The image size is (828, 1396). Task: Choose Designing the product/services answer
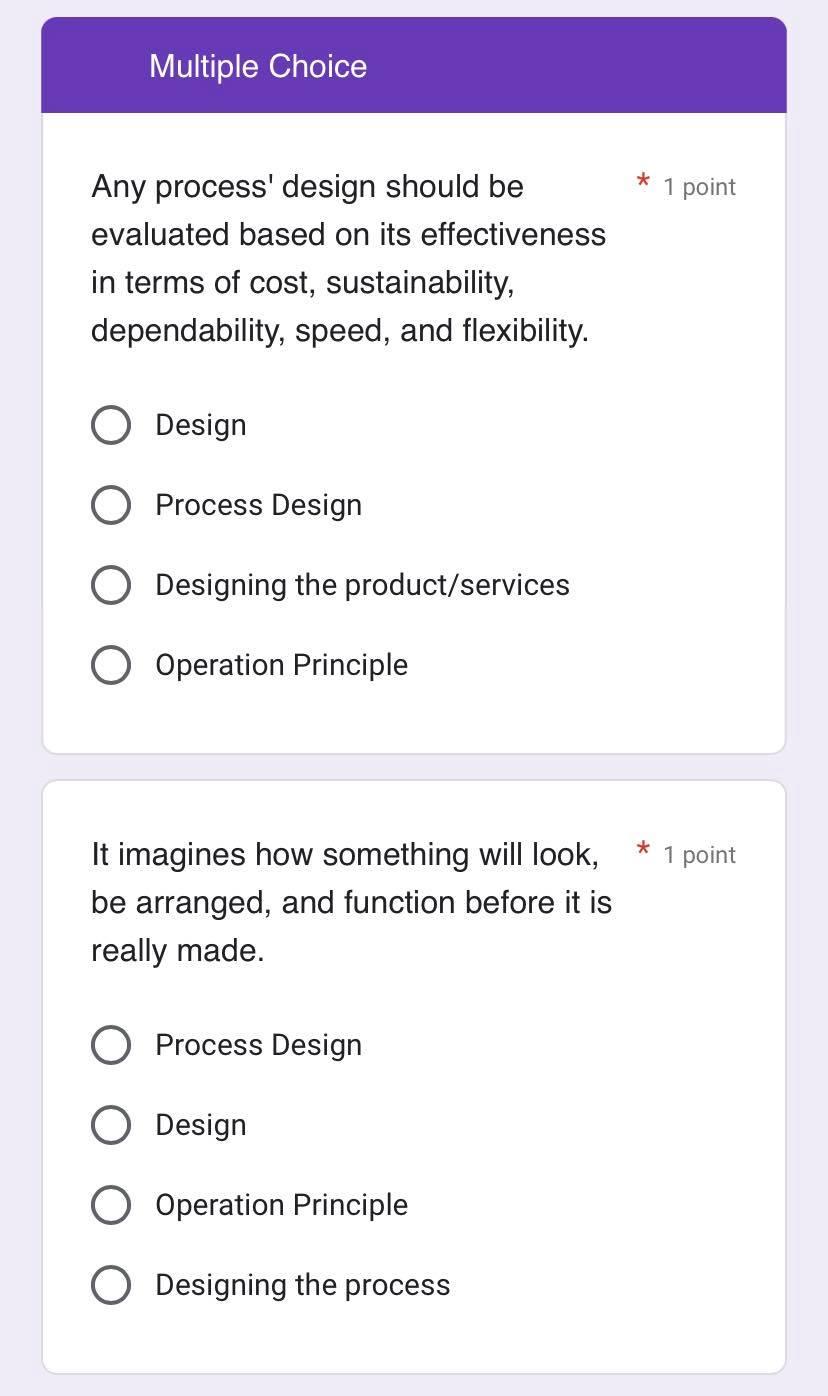[110, 584]
